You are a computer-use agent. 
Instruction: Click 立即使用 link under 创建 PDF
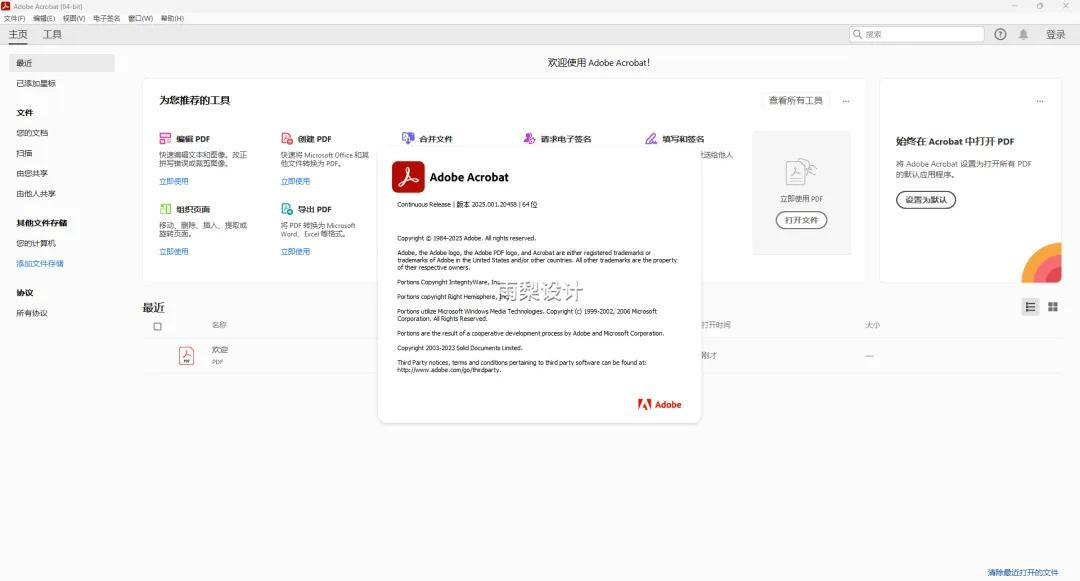click(x=295, y=182)
